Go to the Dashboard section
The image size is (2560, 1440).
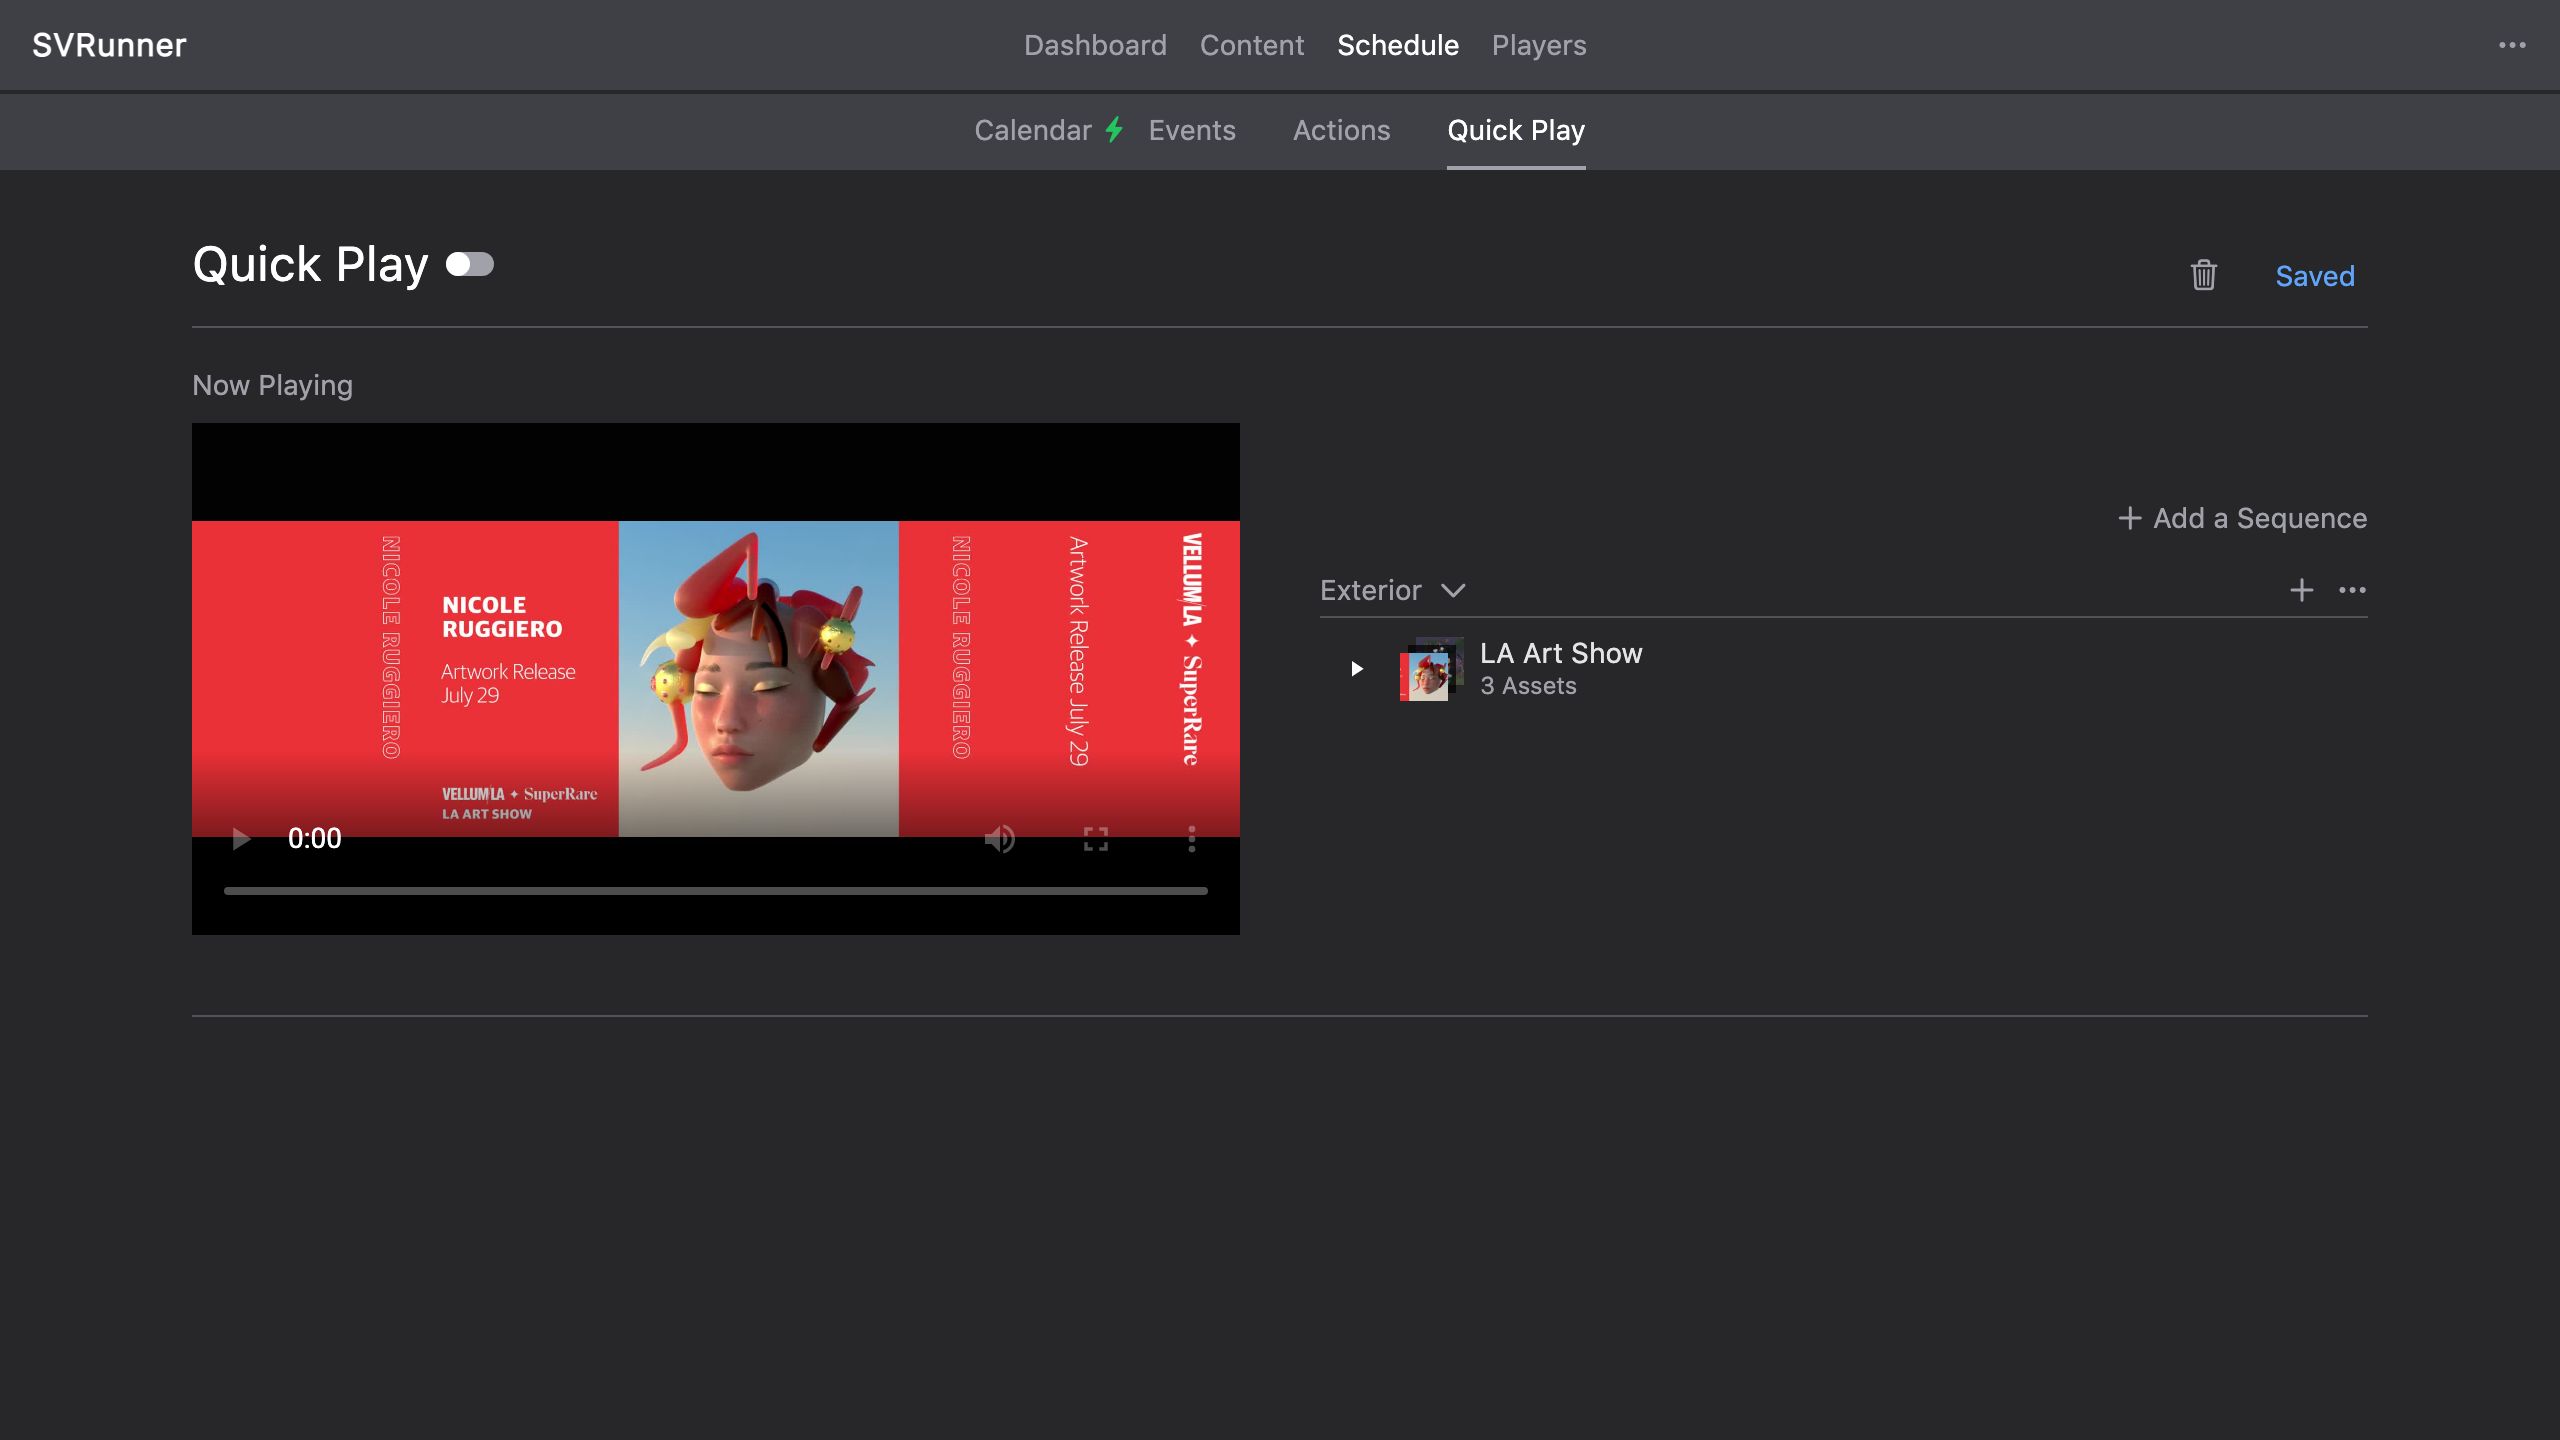[x=1095, y=45]
